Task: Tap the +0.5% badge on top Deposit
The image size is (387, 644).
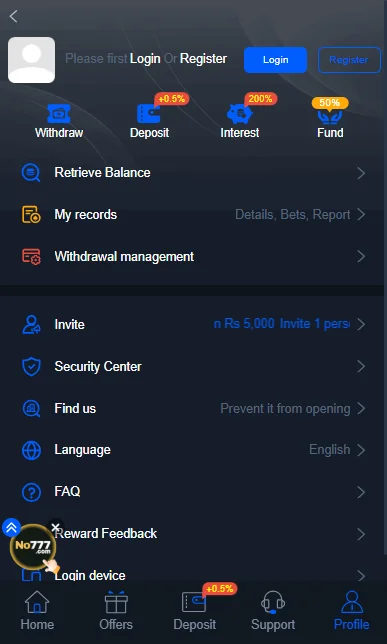Action: [172, 99]
